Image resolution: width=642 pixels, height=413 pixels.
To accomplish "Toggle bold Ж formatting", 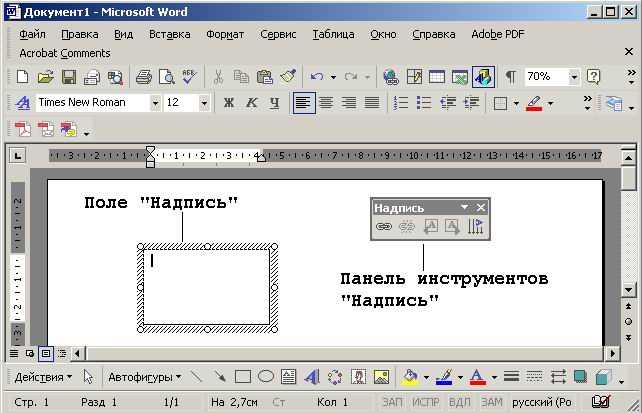I will point(228,102).
